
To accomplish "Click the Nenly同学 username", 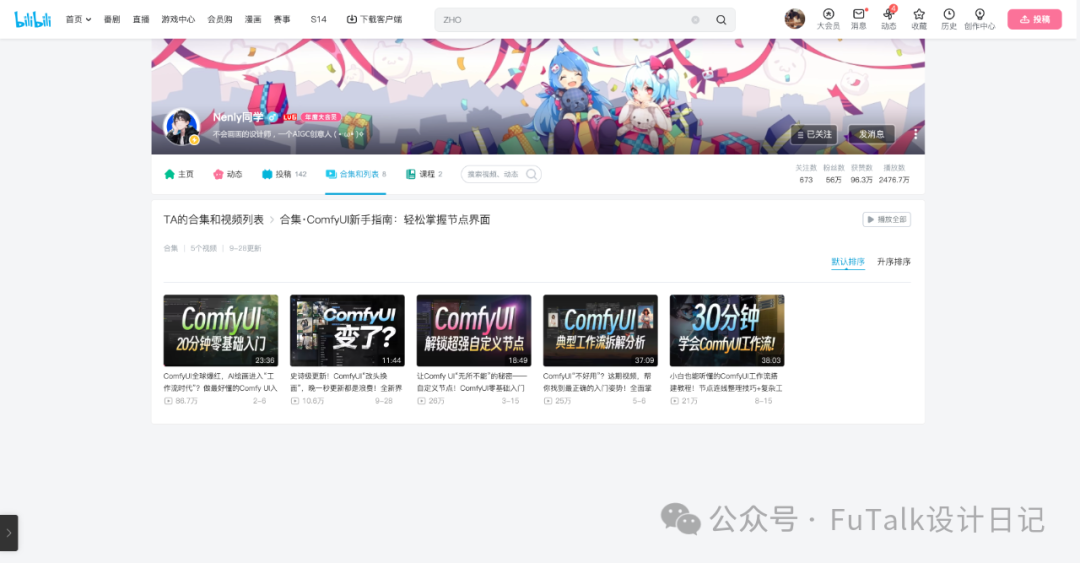I will (238, 117).
